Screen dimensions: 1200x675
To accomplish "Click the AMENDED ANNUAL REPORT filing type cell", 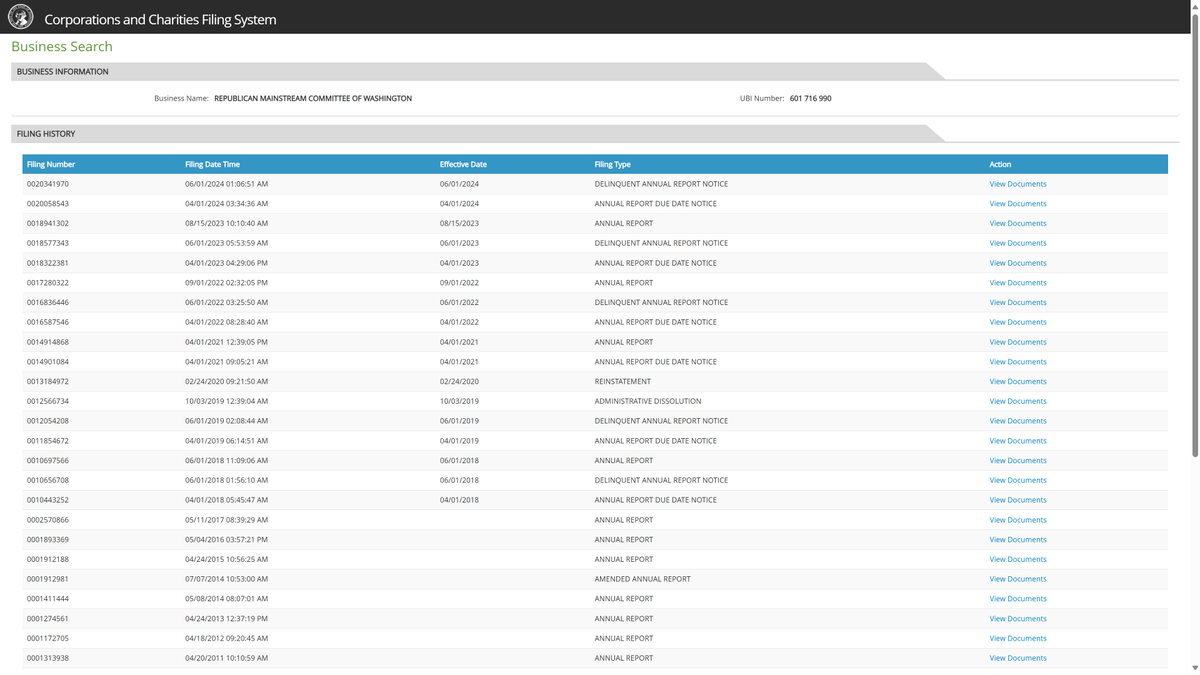I will (x=642, y=579).
